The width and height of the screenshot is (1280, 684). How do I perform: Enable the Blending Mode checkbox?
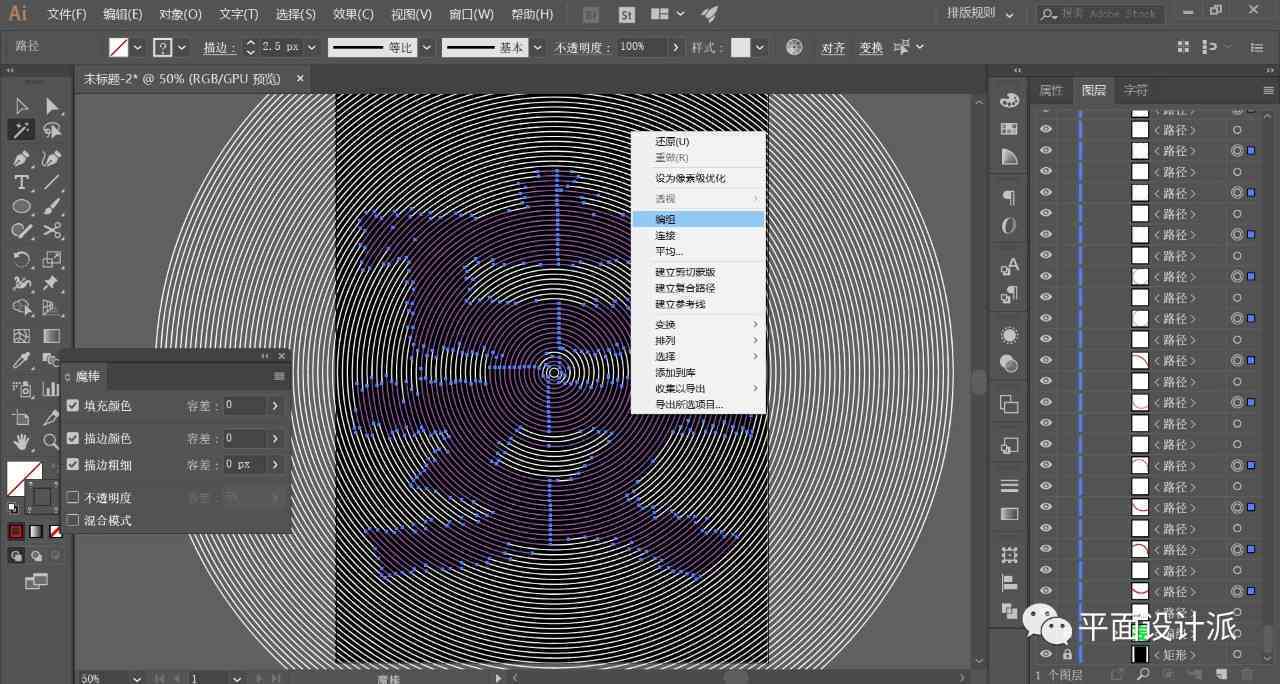pos(72,520)
